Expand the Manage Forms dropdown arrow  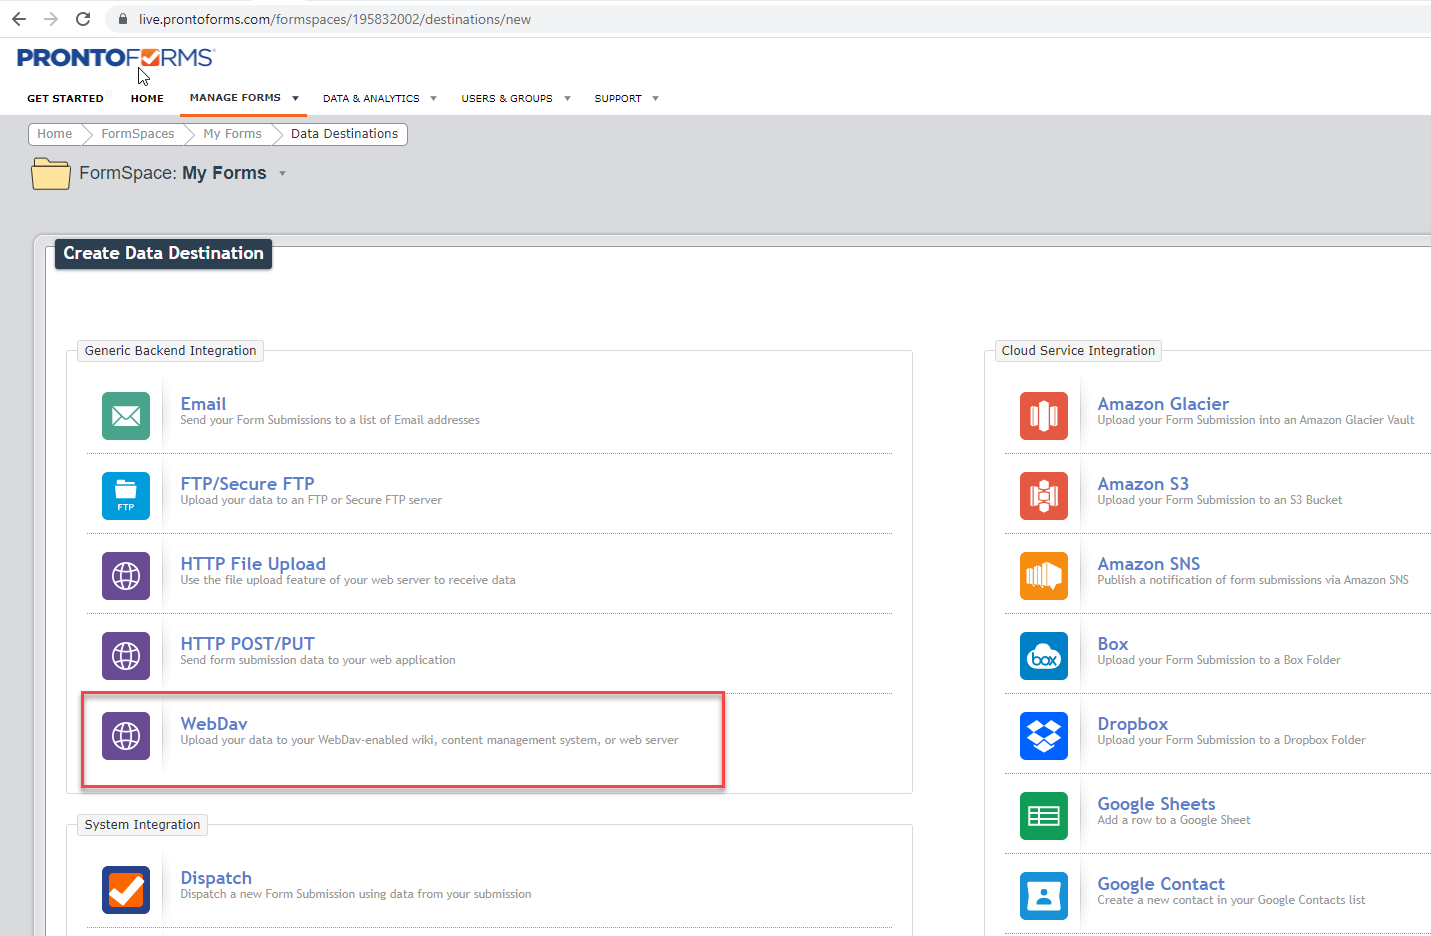295,99
